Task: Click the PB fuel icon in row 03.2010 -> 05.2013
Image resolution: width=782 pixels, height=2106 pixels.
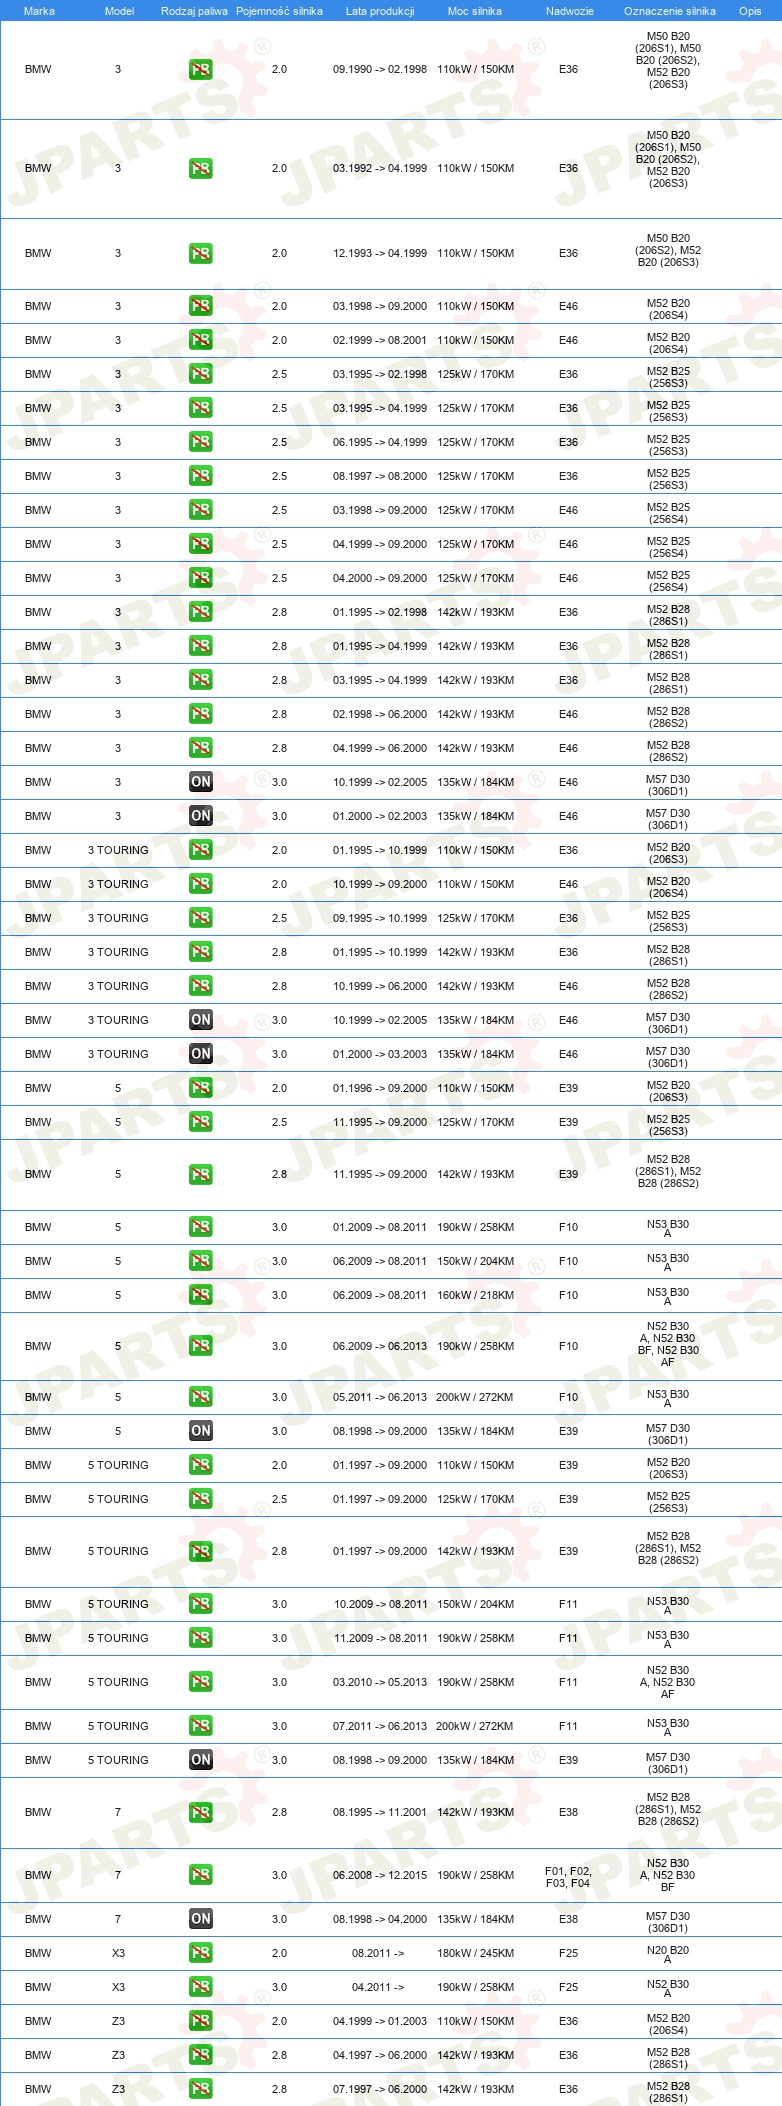Action: pos(201,1683)
